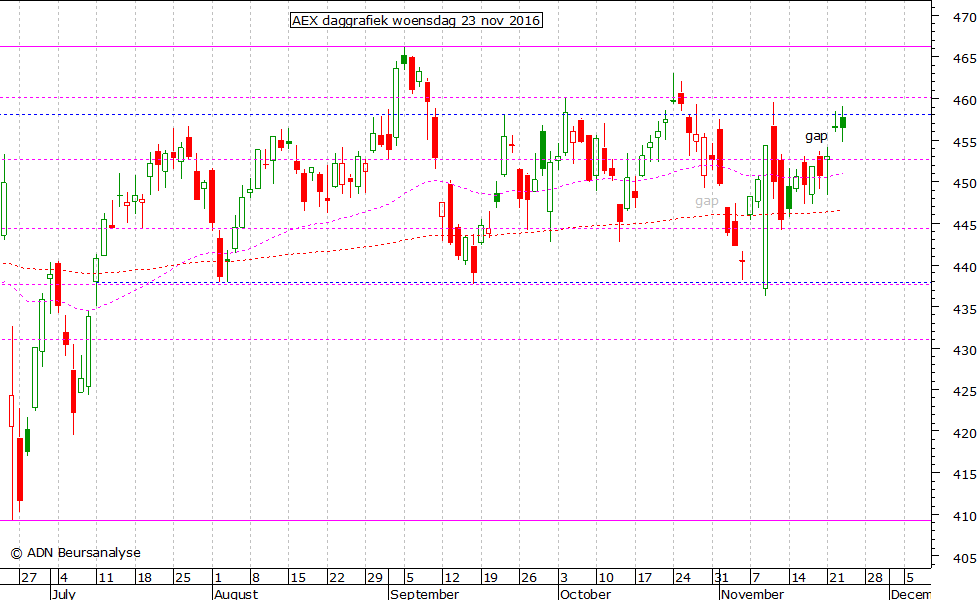The height and width of the screenshot is (600, 979).
Task: Click the date label '17' in October
Action: tap(644, 578)
